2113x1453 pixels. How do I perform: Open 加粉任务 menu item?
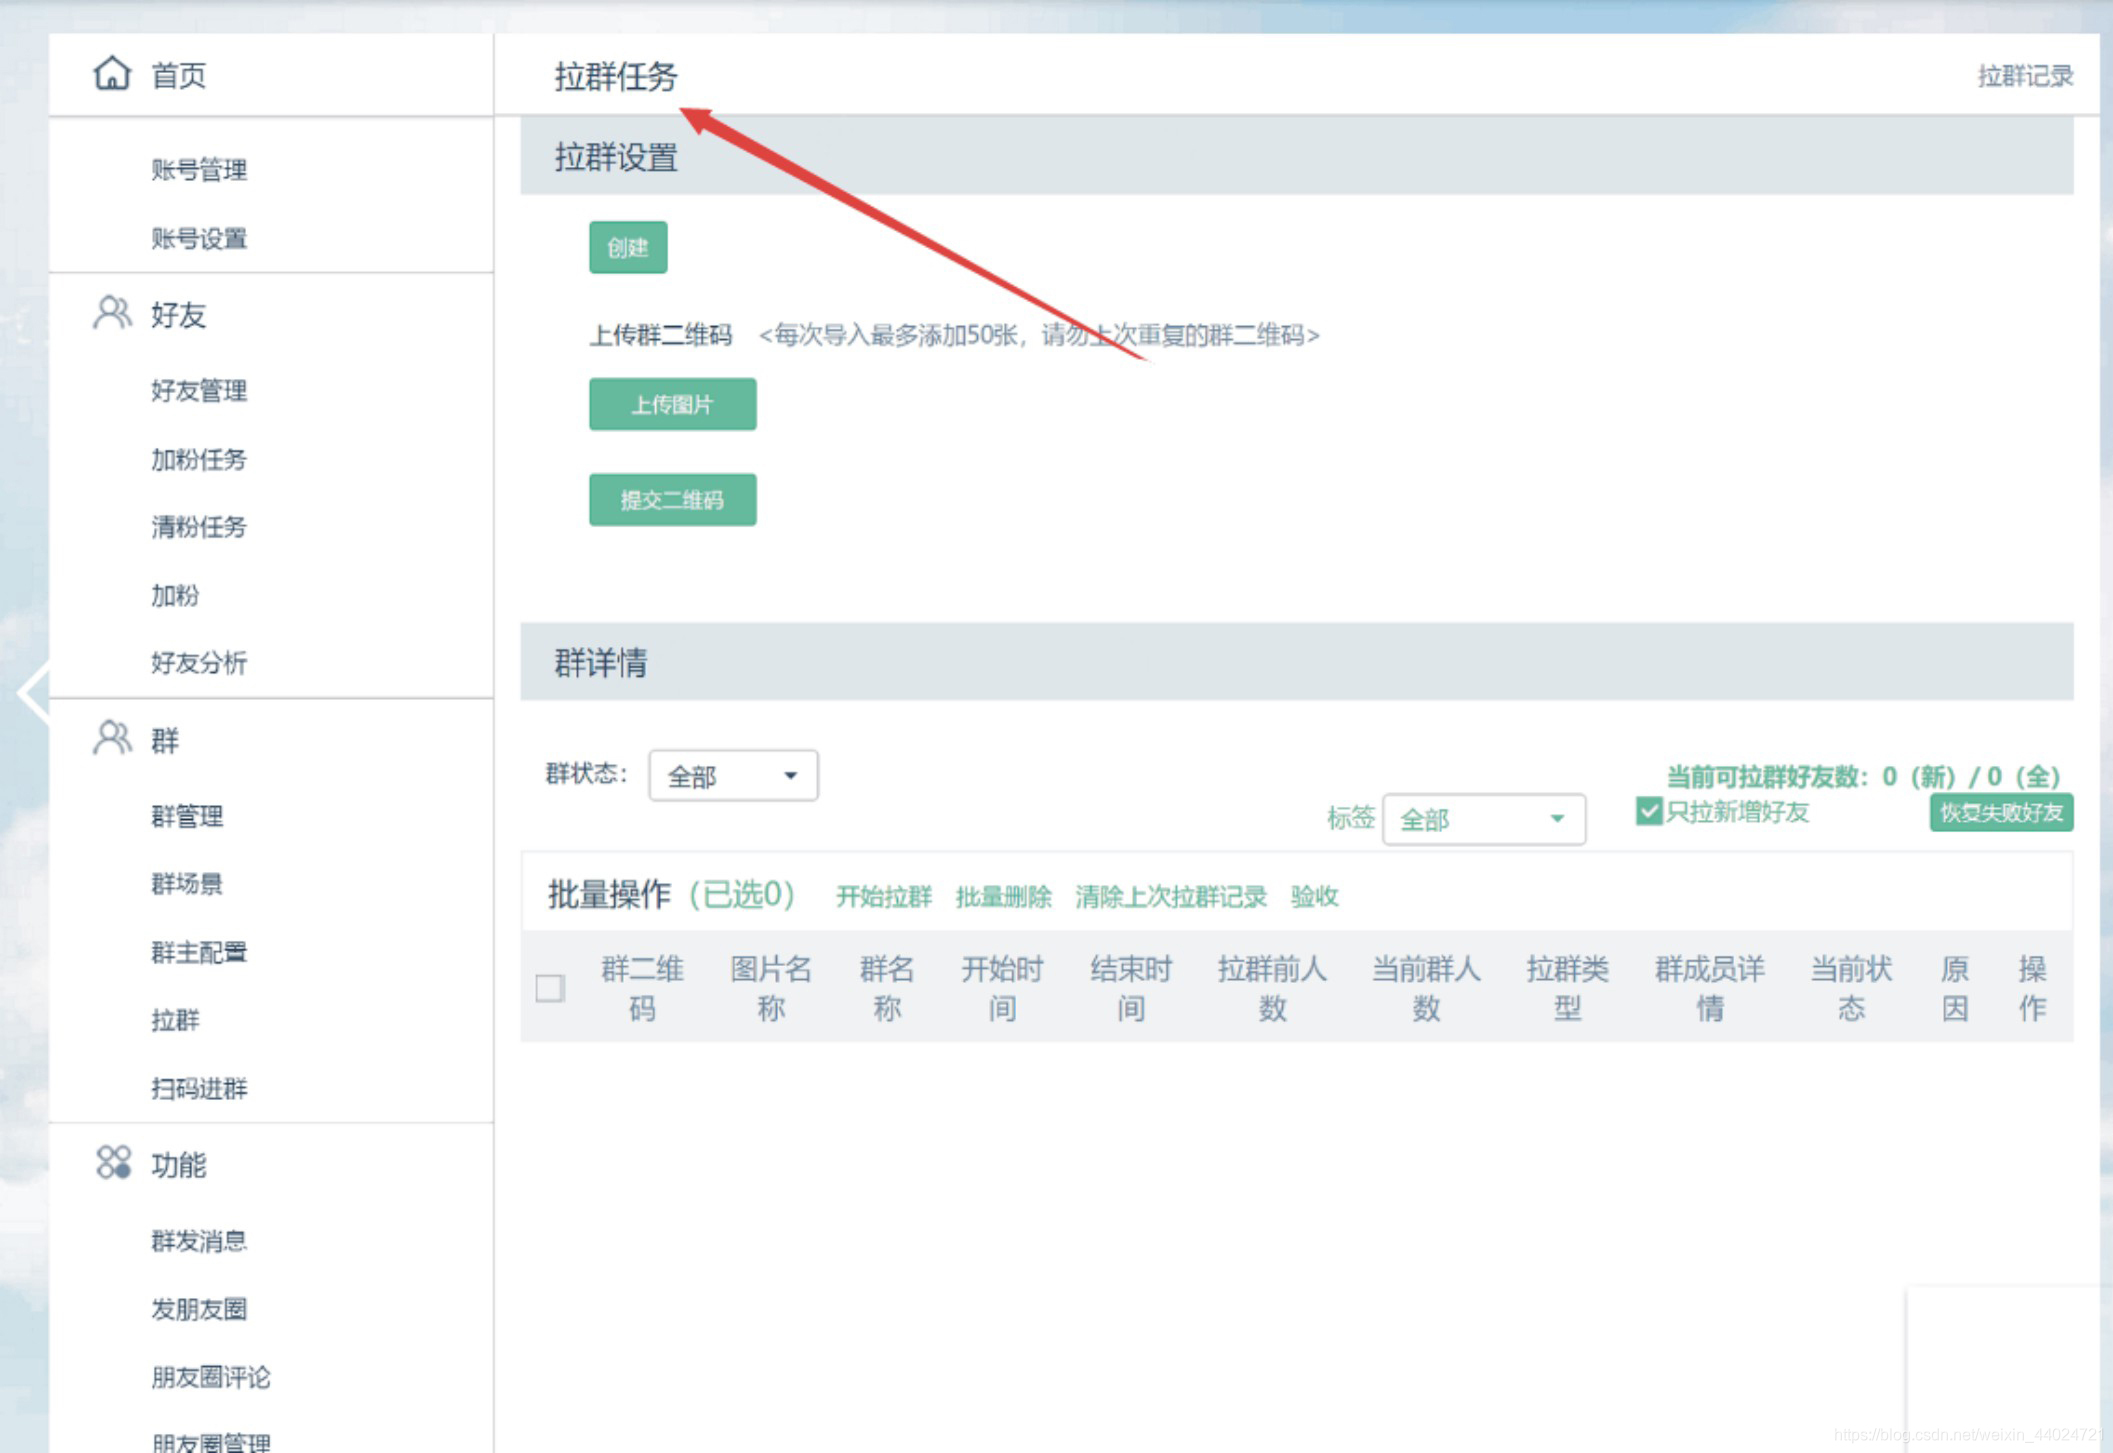(199, 459)
